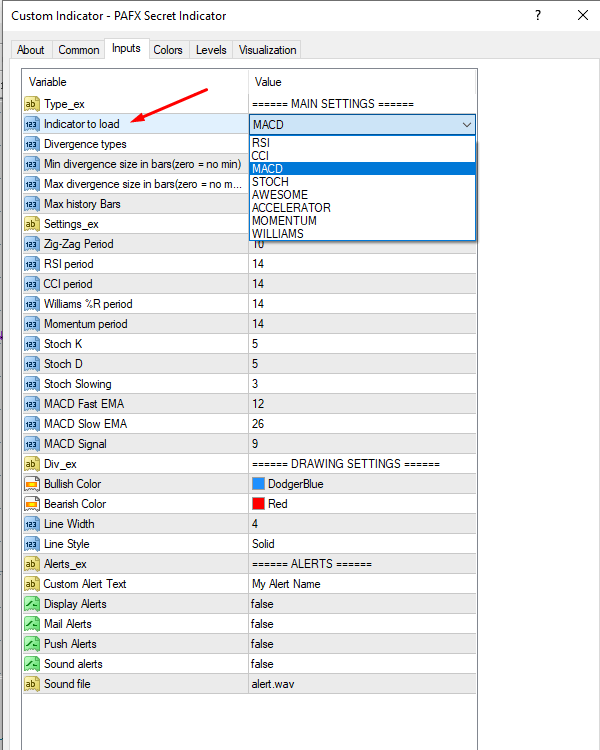This screenshot has height=750, width=600.
Task: Click the Line Width variable icon
Action: point(32,524)
